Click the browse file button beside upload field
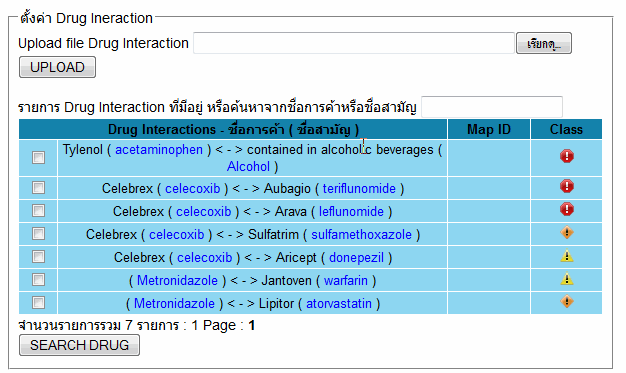The width and height of the screenshot is (626, 373). (544, 43)
